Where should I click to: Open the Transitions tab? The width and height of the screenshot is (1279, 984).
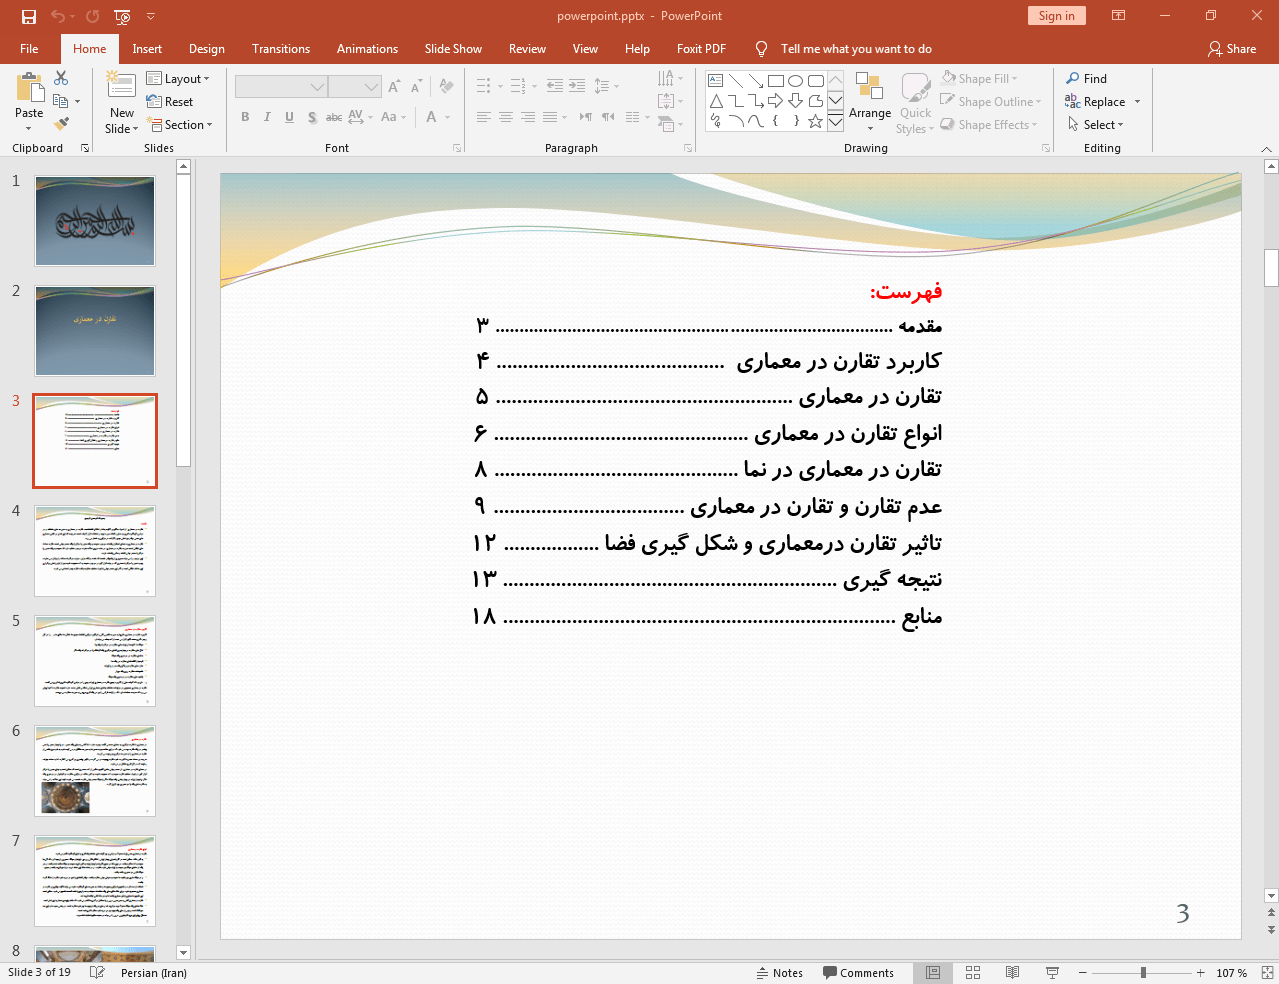[280, 49]
